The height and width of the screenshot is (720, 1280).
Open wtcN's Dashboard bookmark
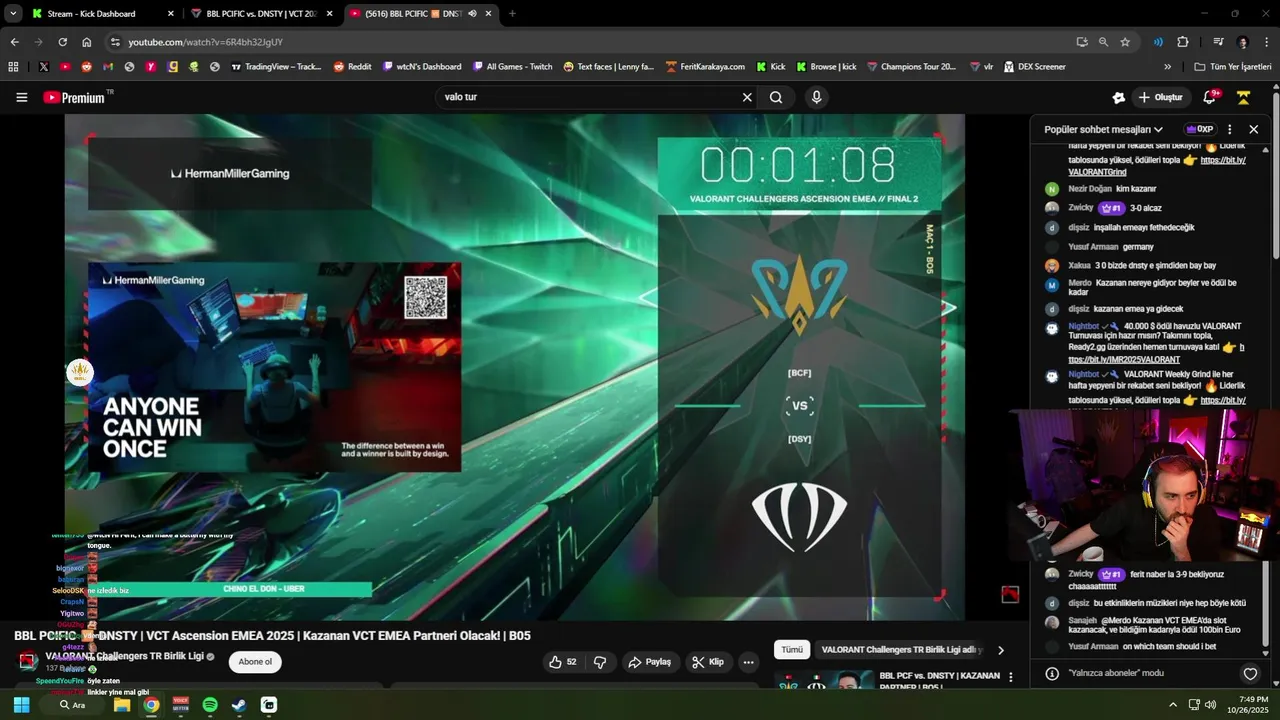[x=422, y=67]
